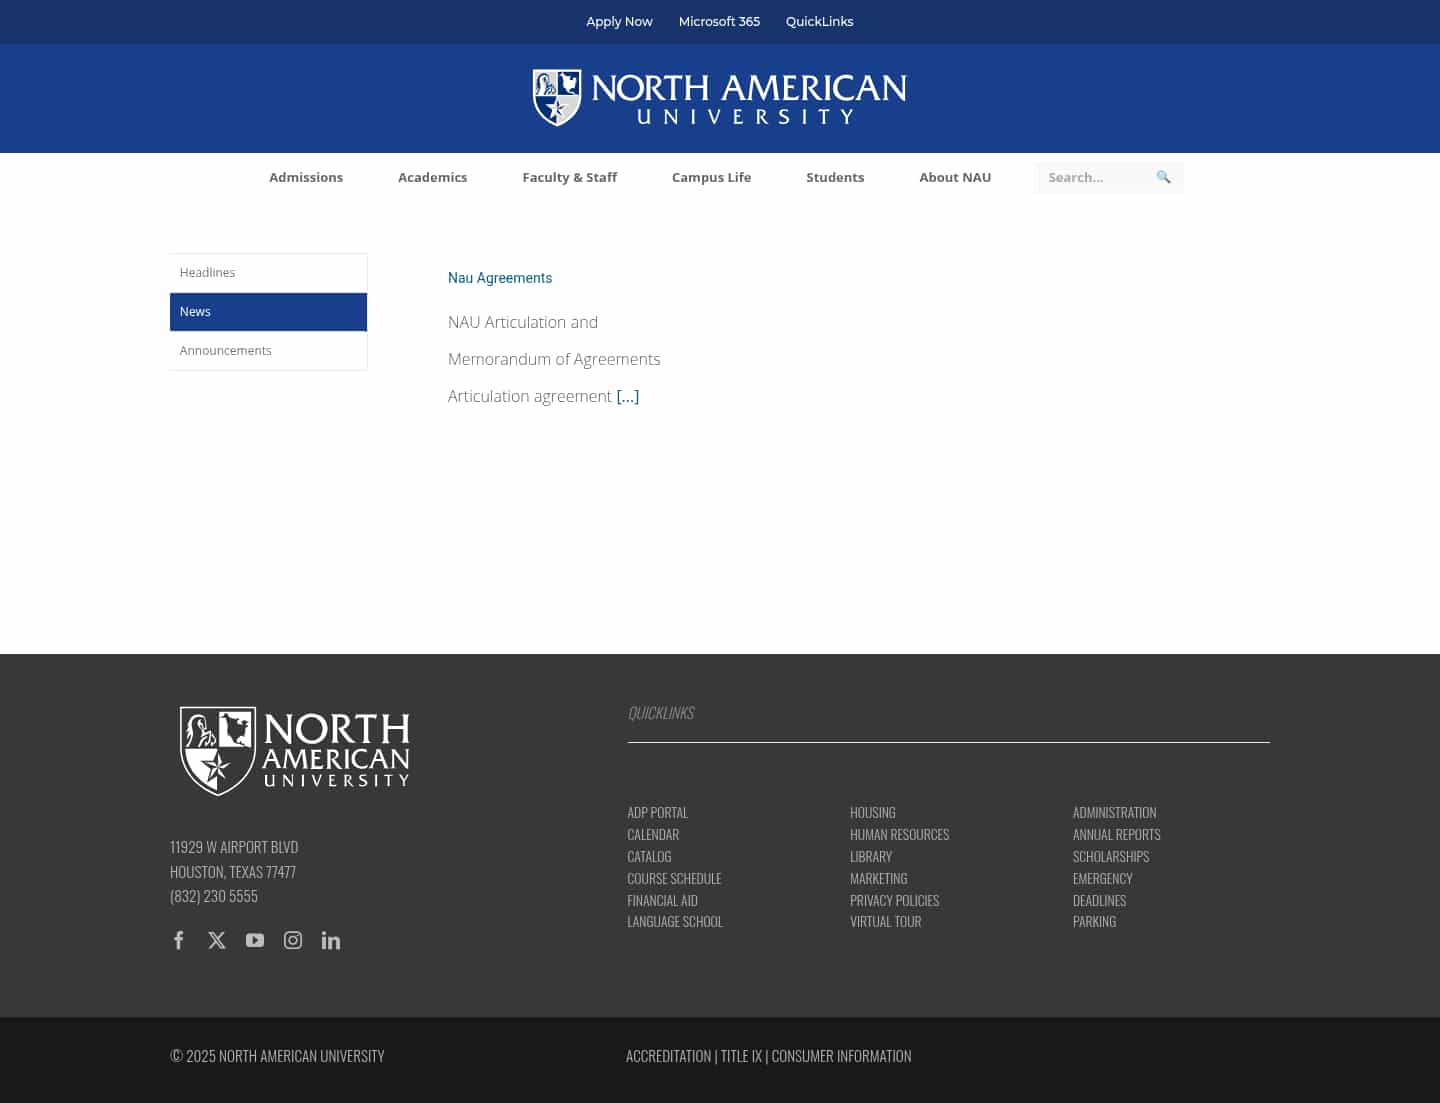Click the header North American University logo

click(x=719, y=98)
